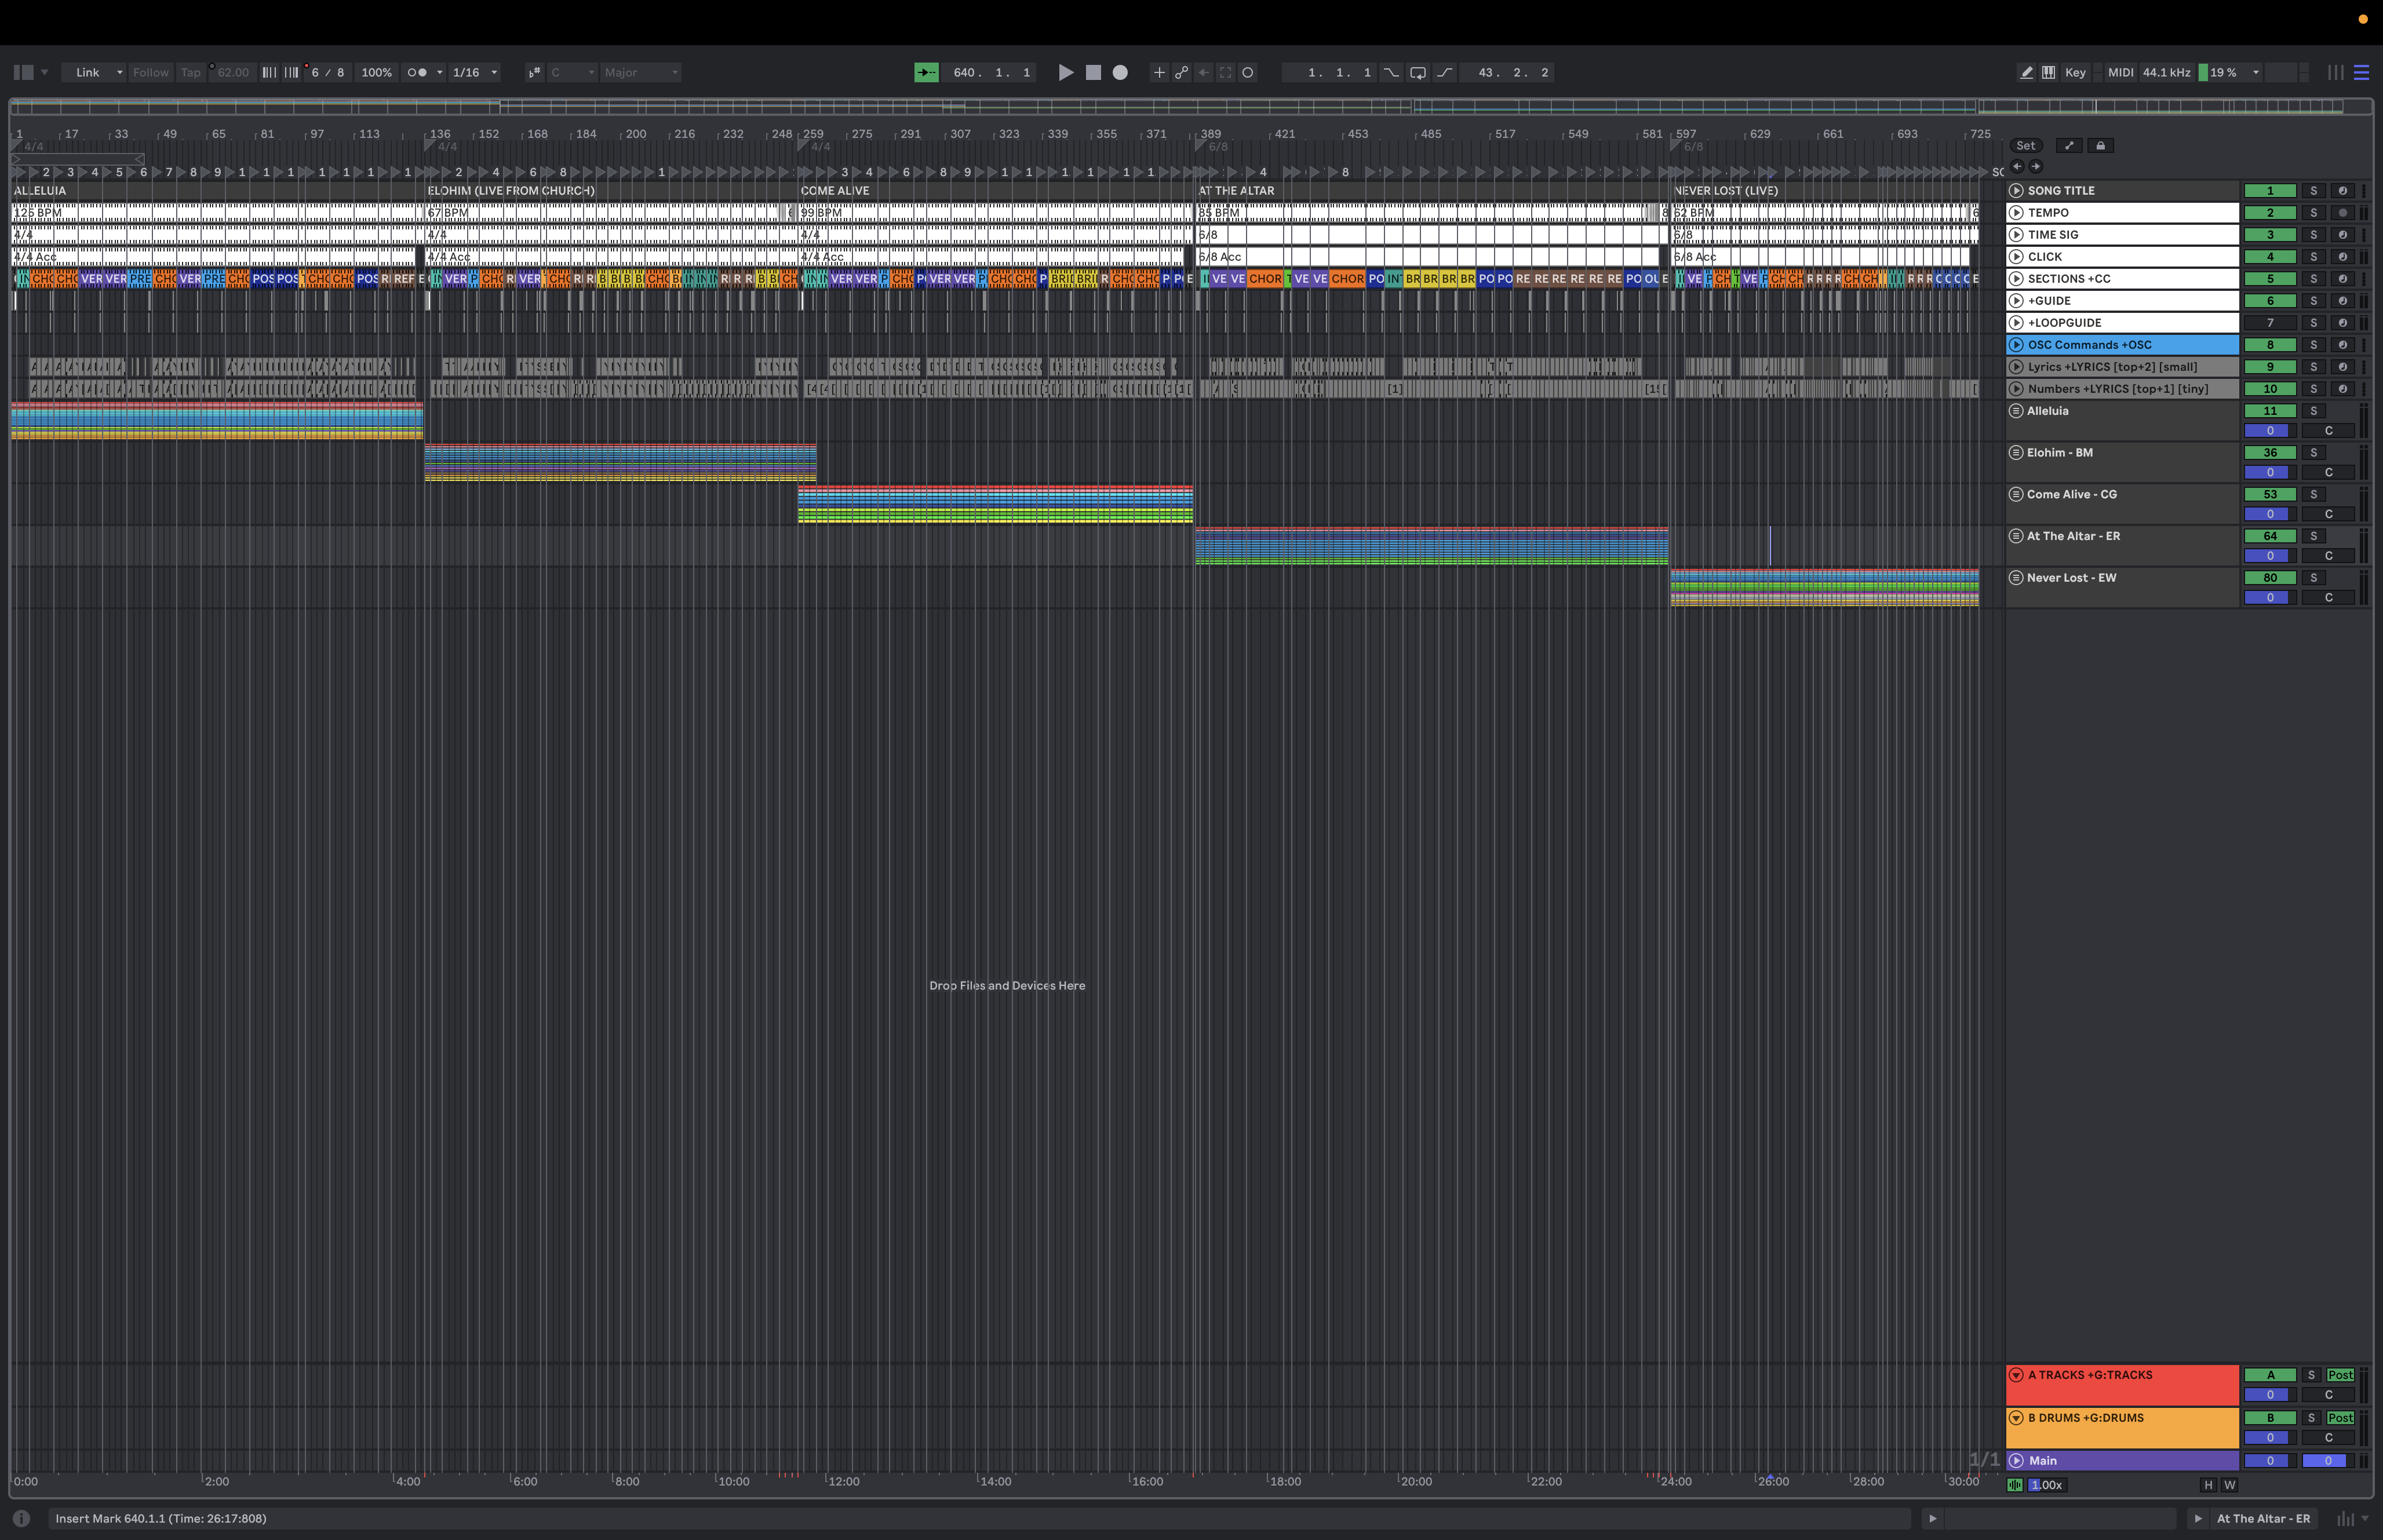Viewport: 2383px width, 1540px height.
Task: Collapse the A TRACKS +G:TRACKS group
Action: click(x=2016, y=1375)
